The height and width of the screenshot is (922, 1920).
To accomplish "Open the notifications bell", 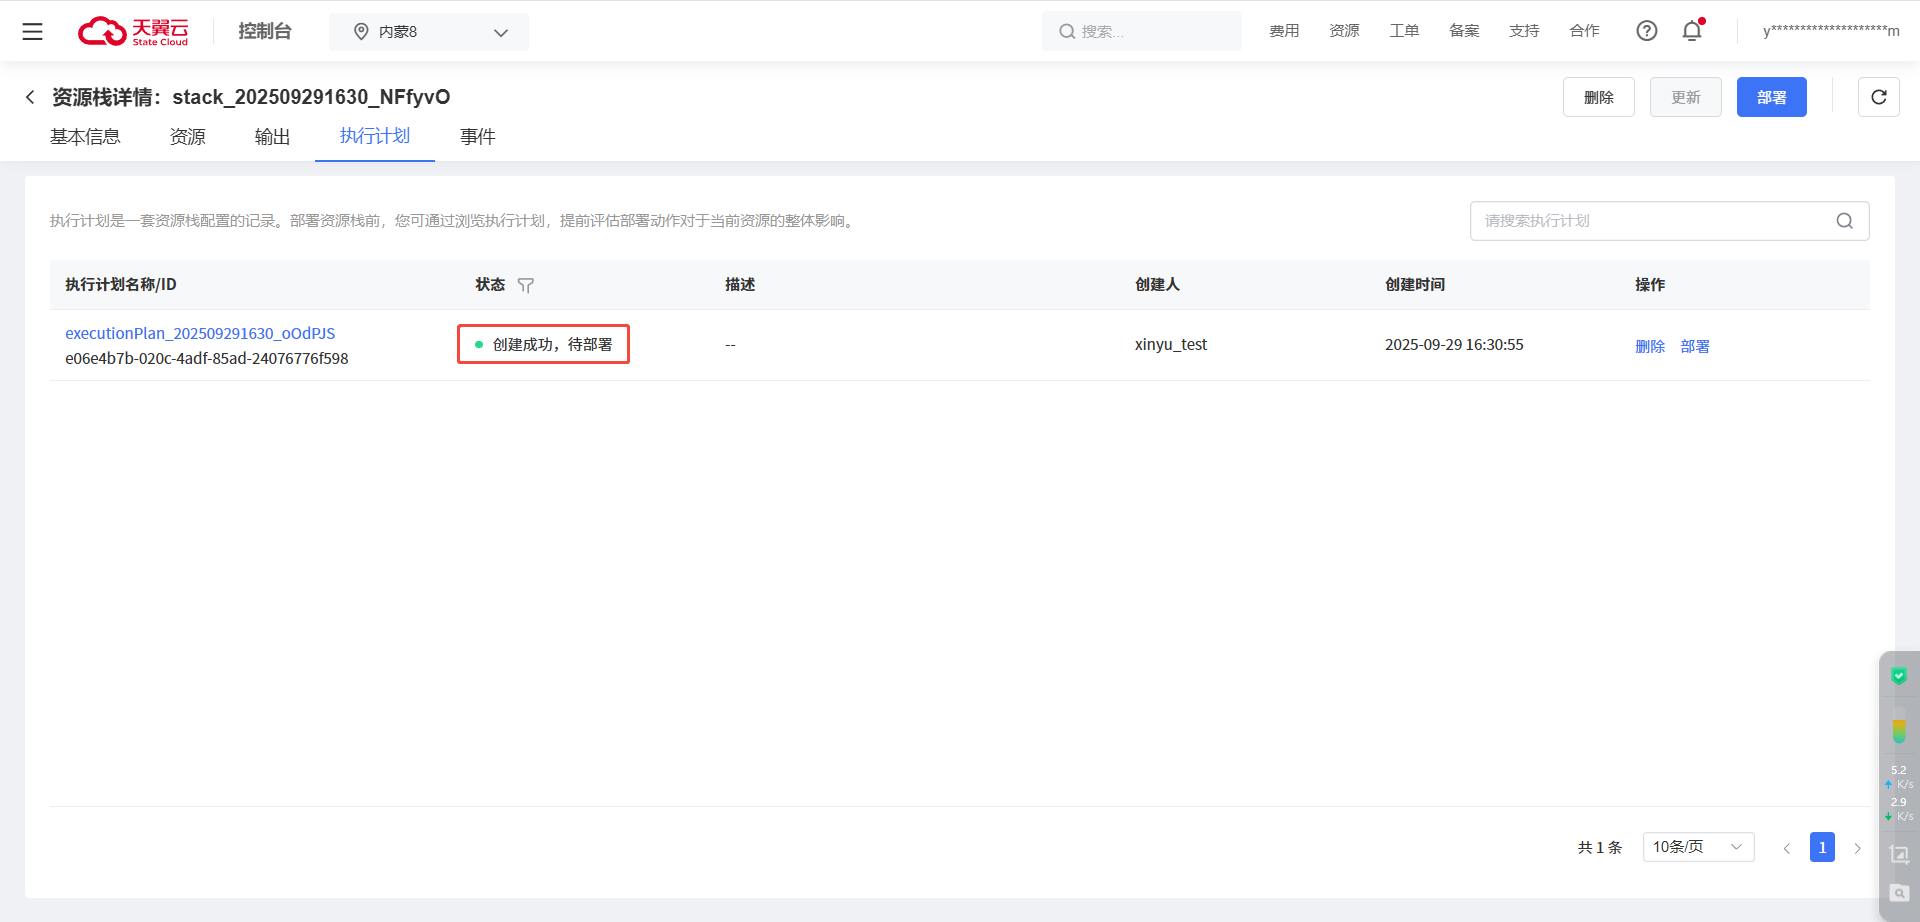I will click(x=1692, y=31).
